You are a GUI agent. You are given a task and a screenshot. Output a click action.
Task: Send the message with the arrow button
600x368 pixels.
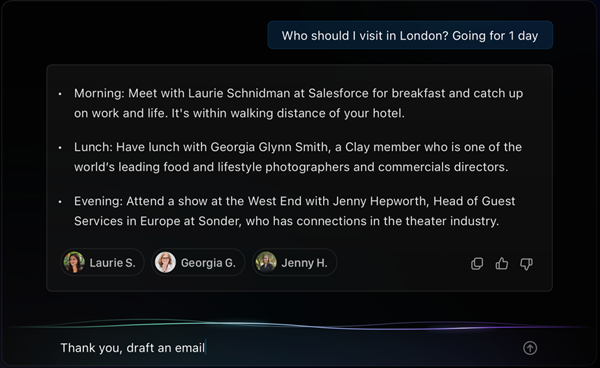tap(530, 348)
